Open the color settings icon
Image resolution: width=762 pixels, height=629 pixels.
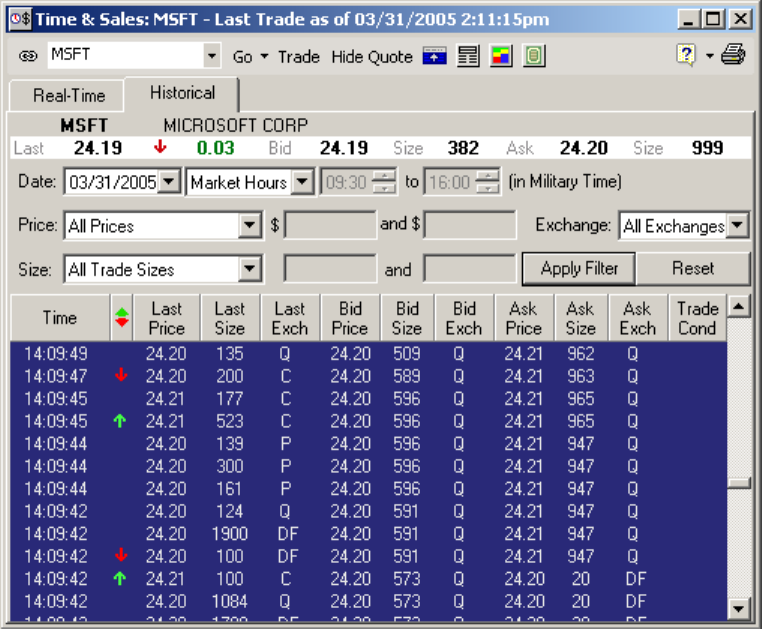click(x=501, y=56)
